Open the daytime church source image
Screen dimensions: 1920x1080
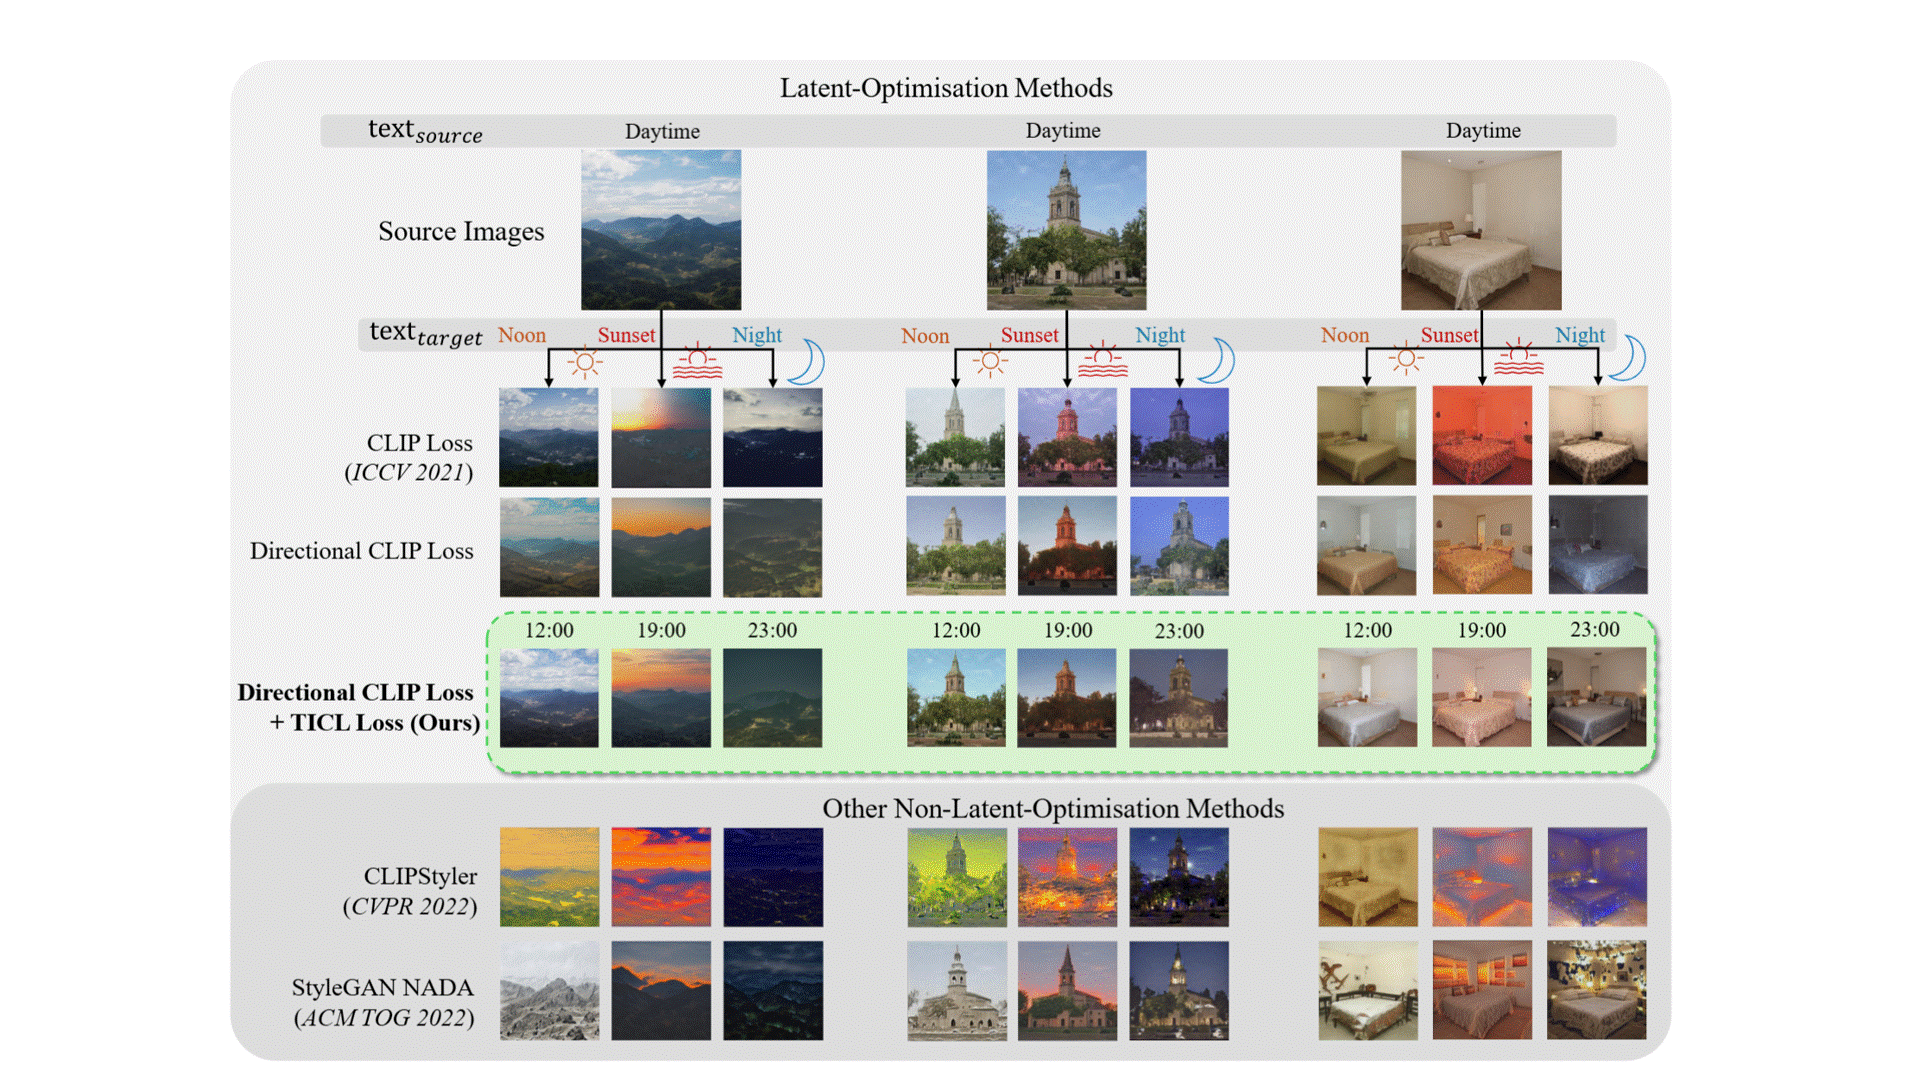[1066, 228]
